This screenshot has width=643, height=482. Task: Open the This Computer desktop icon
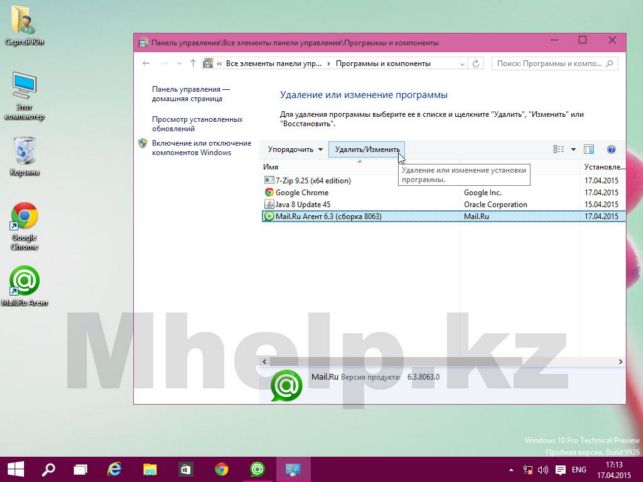point(25,96)
